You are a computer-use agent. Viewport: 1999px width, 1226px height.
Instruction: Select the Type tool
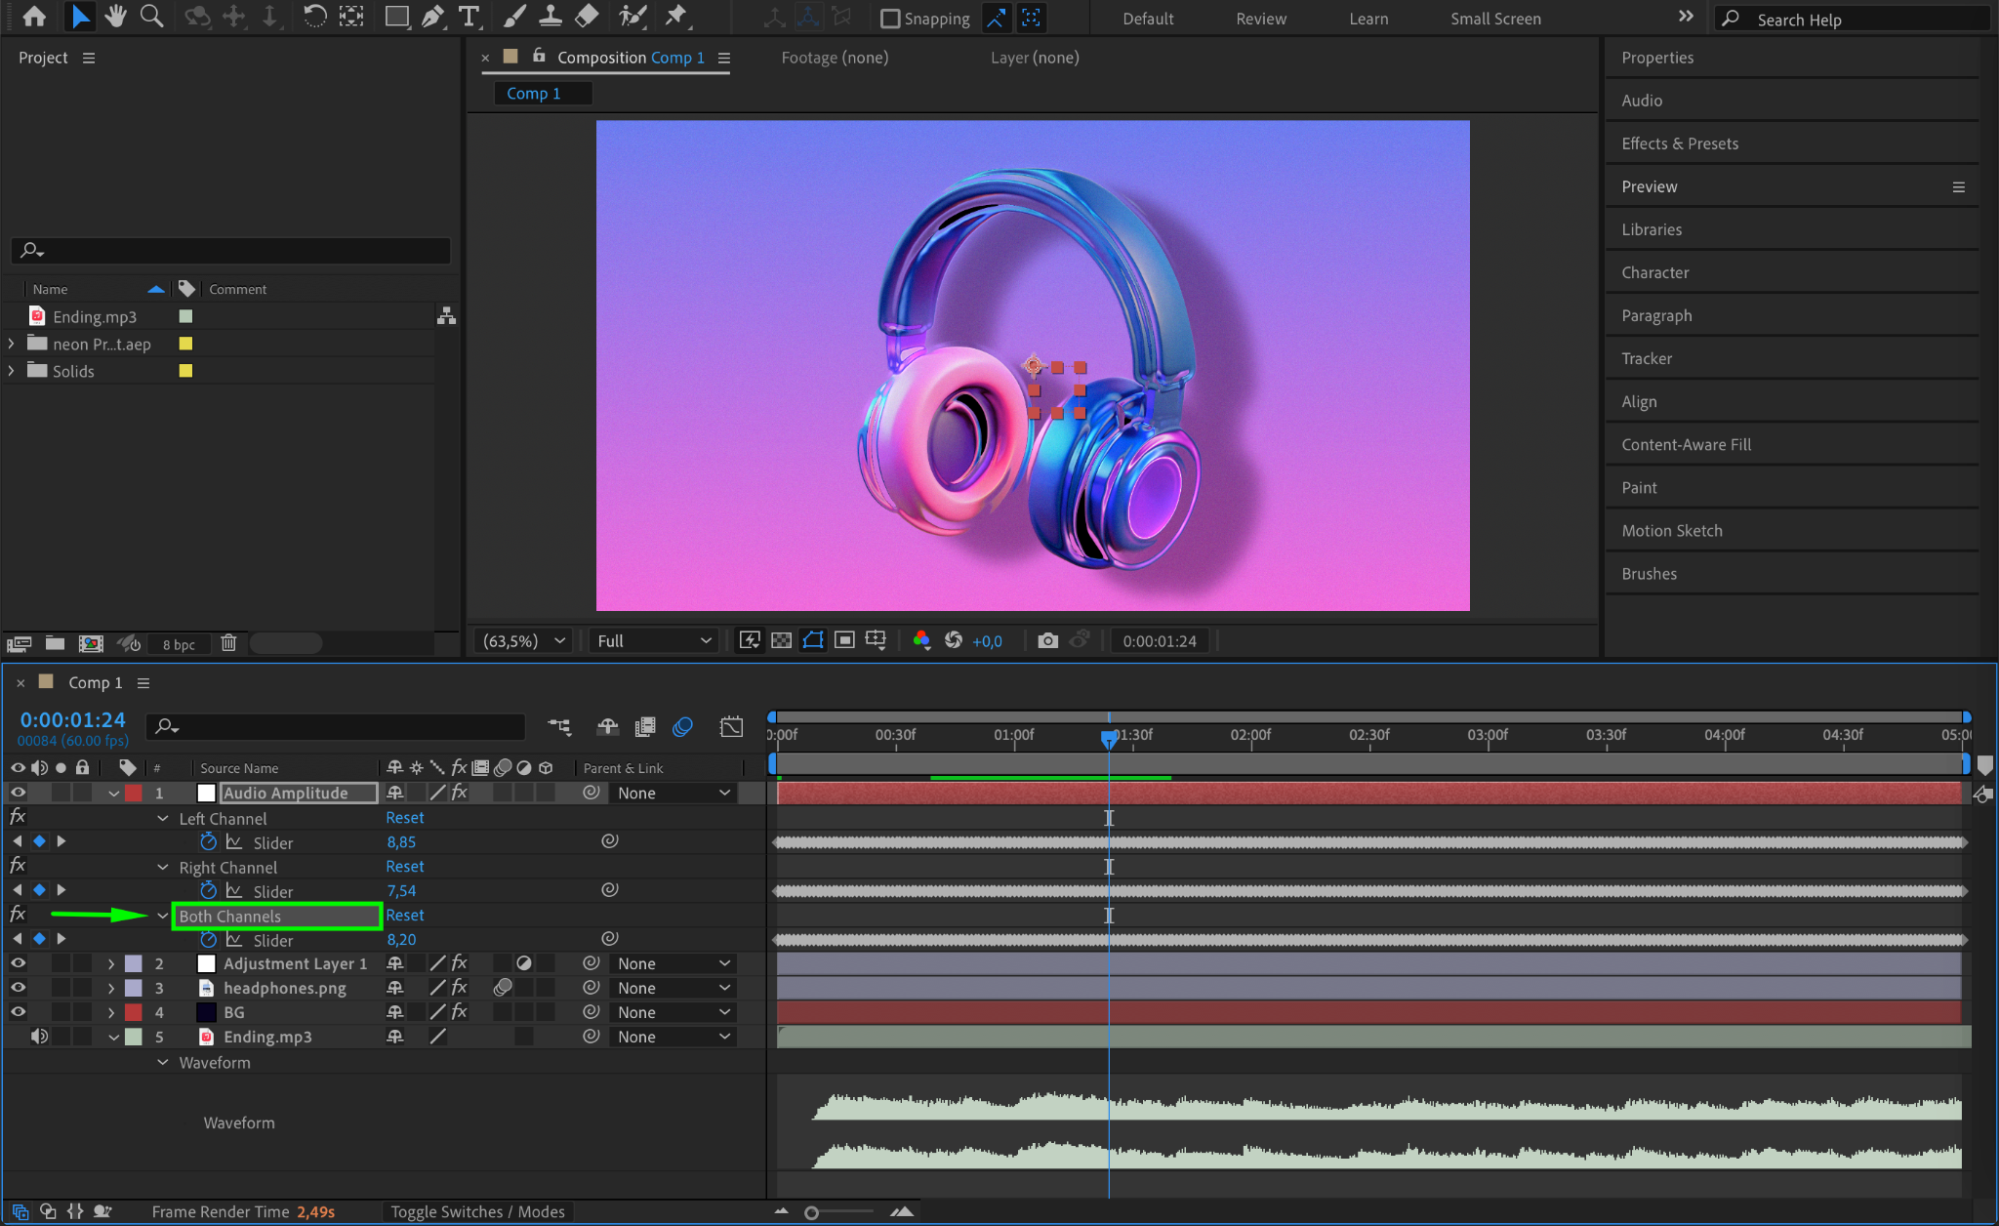pyautogui.click(x=468, y=17)
